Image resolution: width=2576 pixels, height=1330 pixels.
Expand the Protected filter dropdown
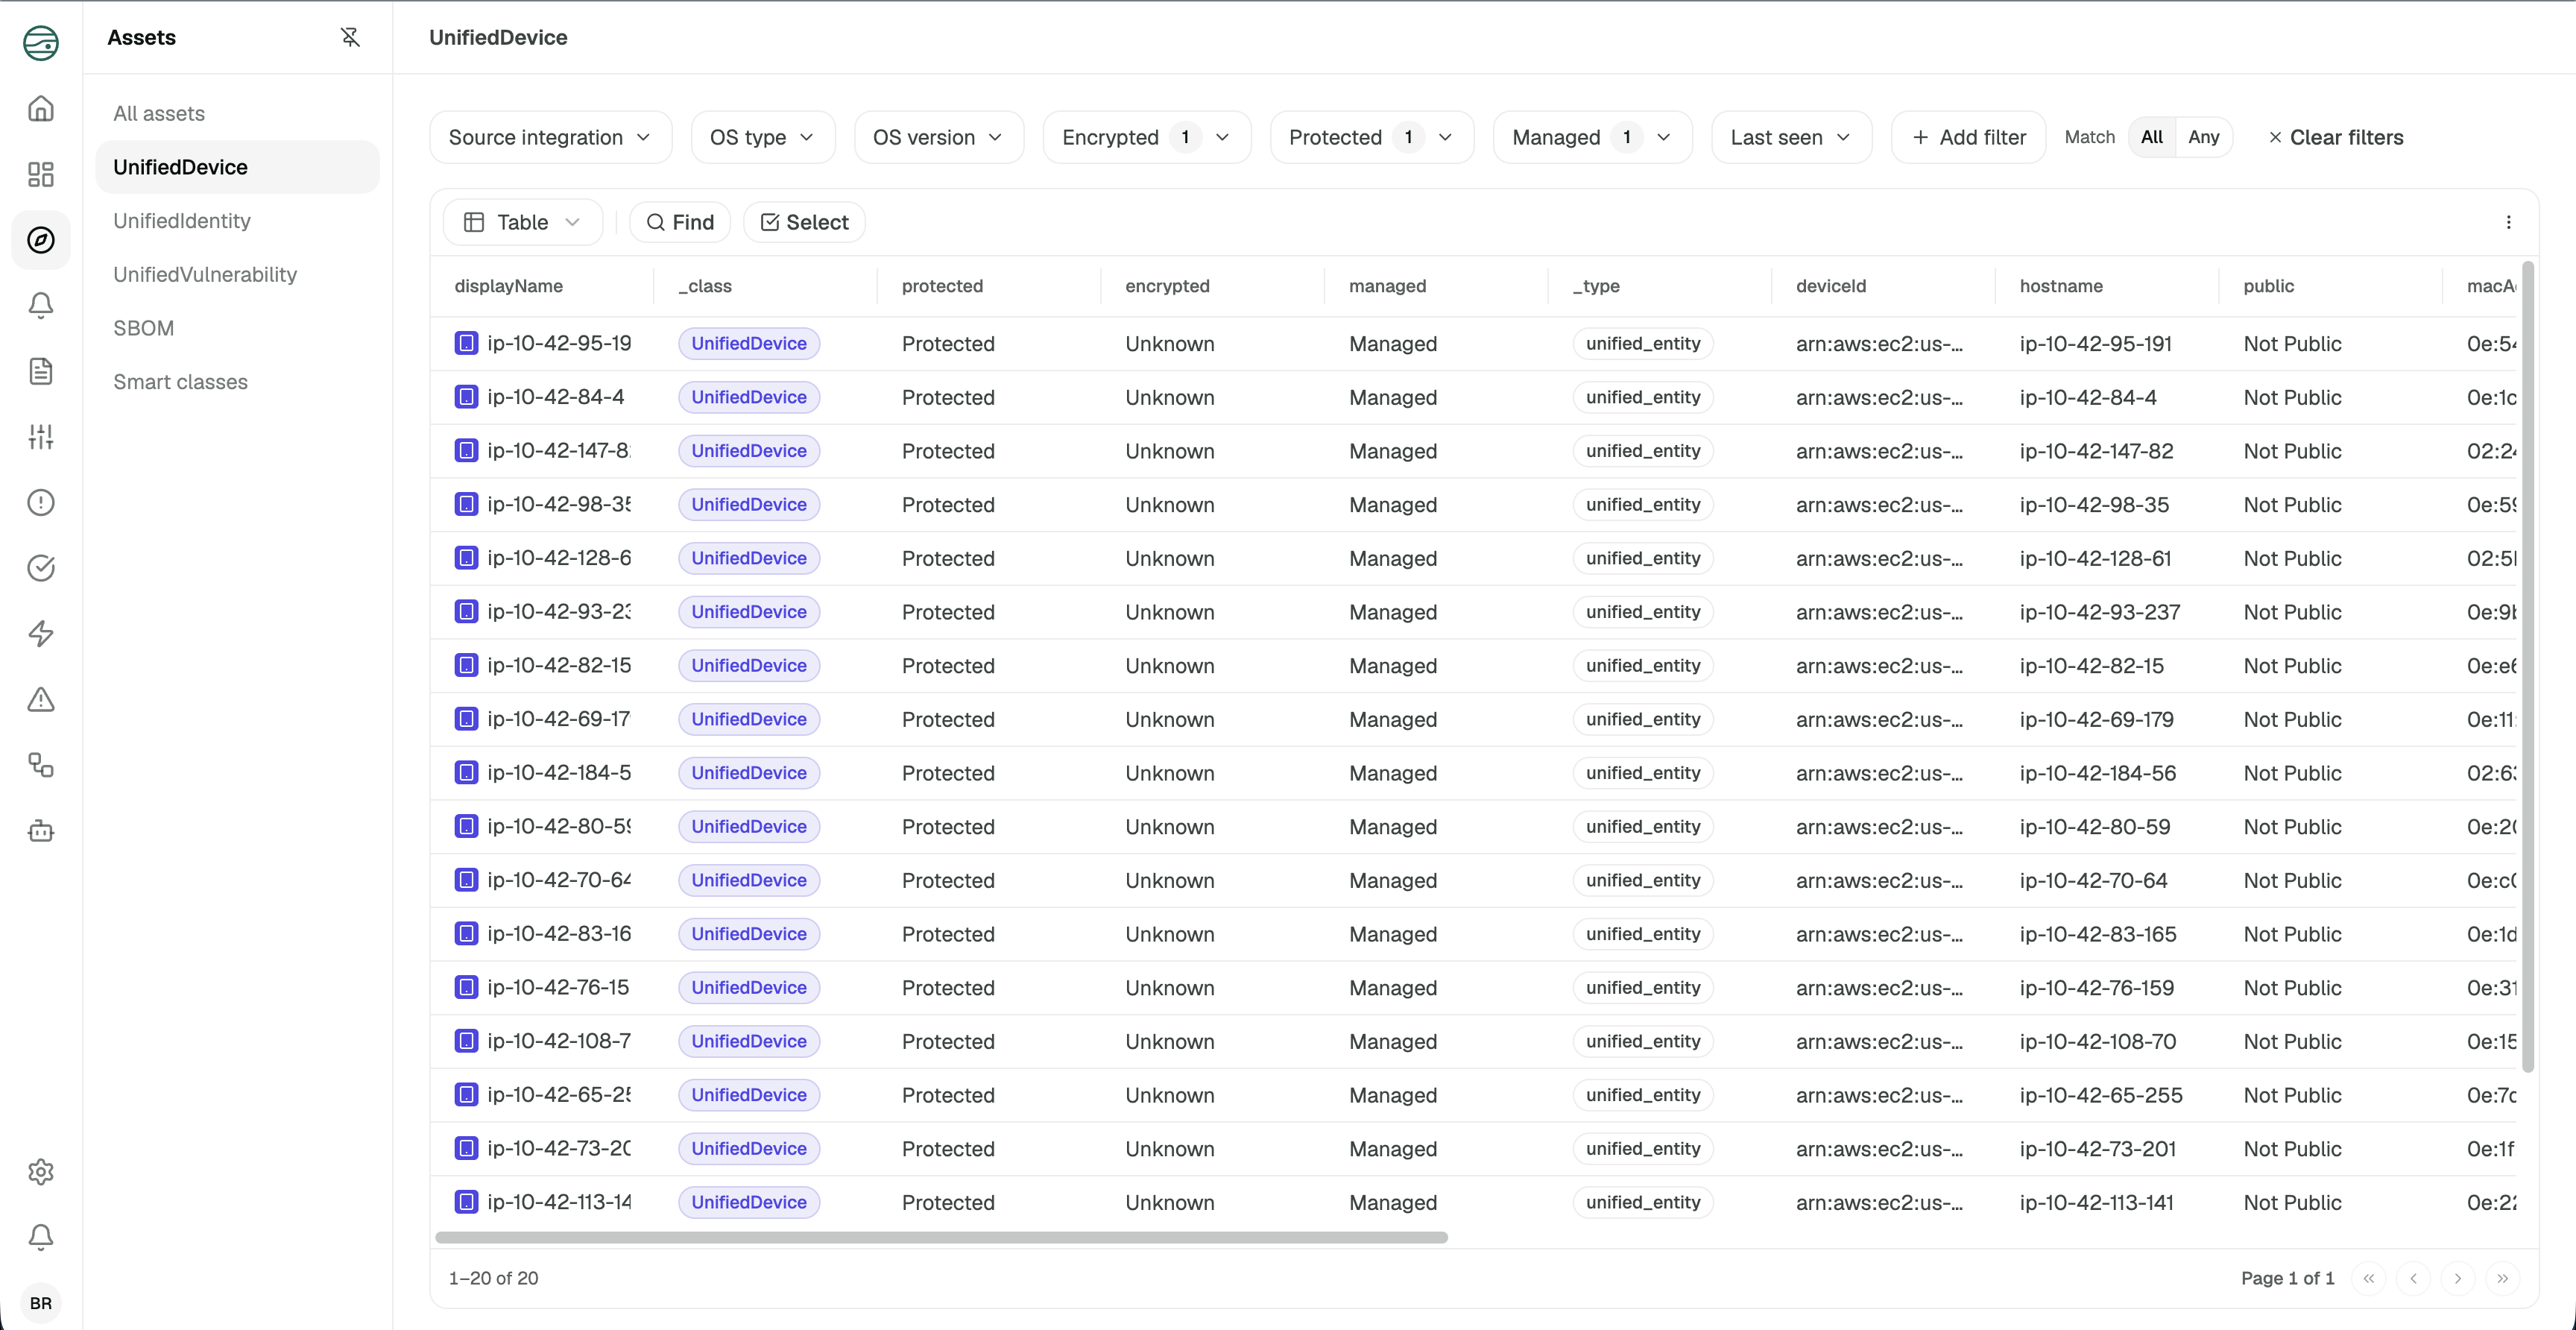(x=1371, y=137)
